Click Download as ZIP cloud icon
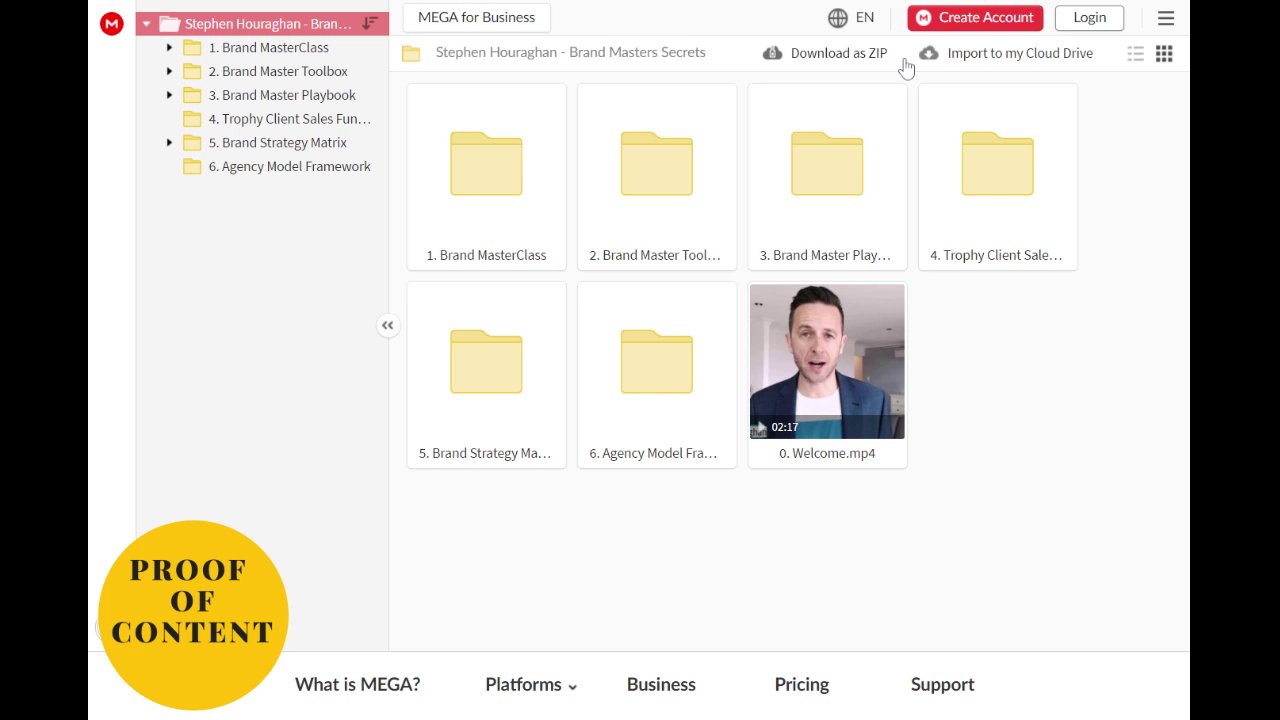The height and width of the screenshot is (720, 1280). click(773, 53)
